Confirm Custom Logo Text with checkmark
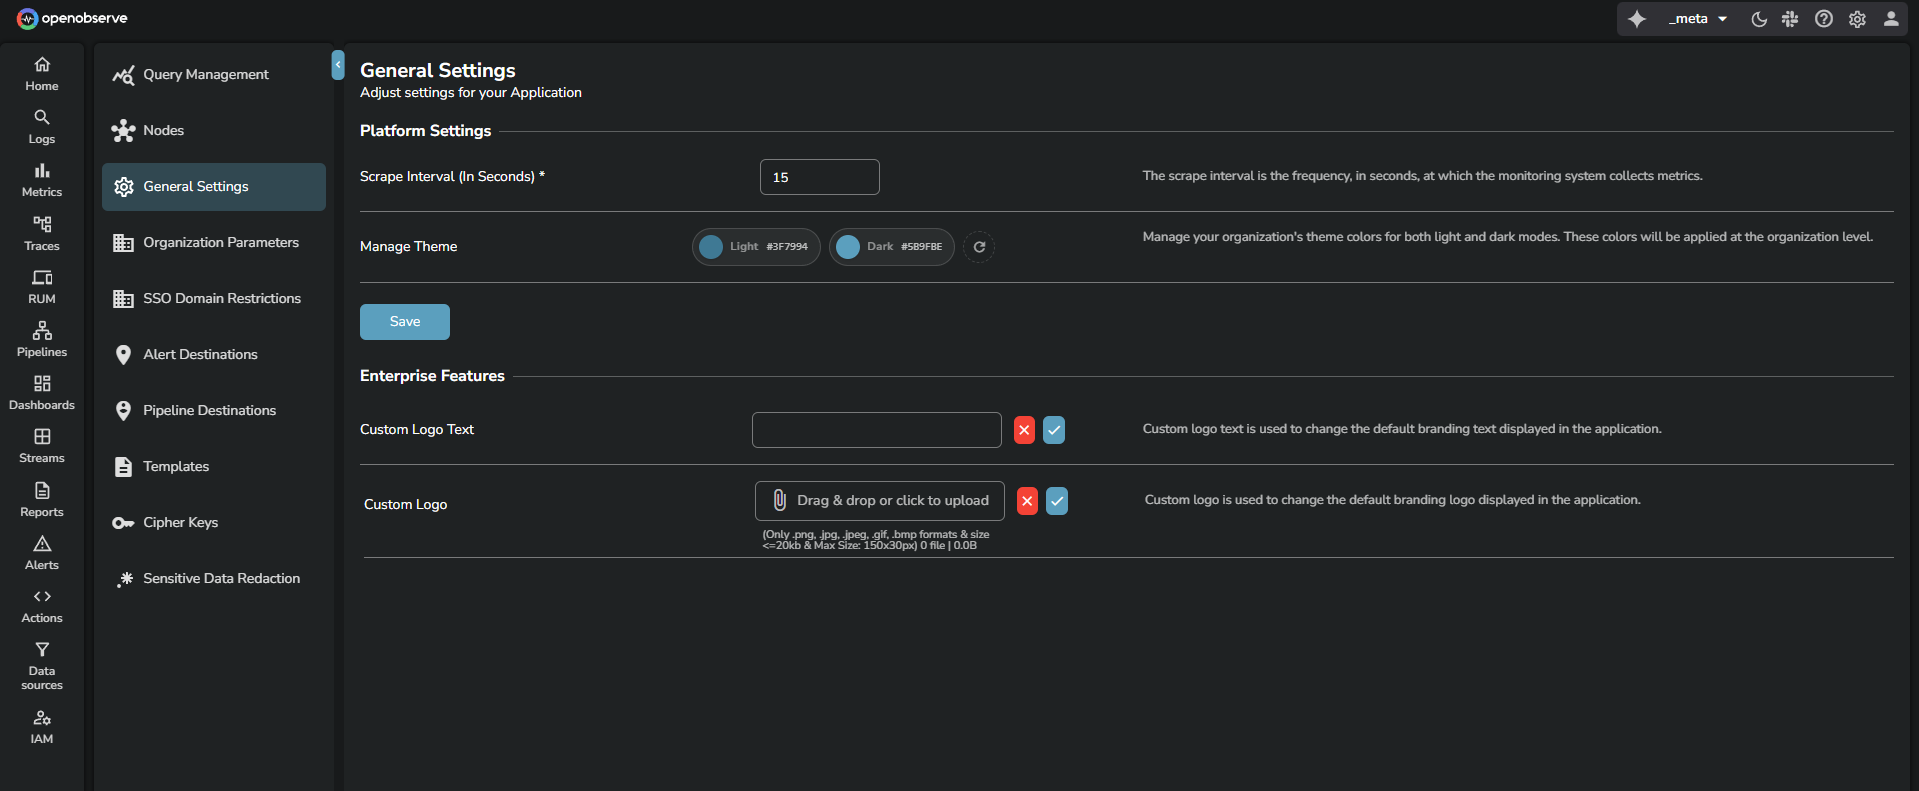1919x791 pixels. pyautogui.click(x=1054, y=430)
